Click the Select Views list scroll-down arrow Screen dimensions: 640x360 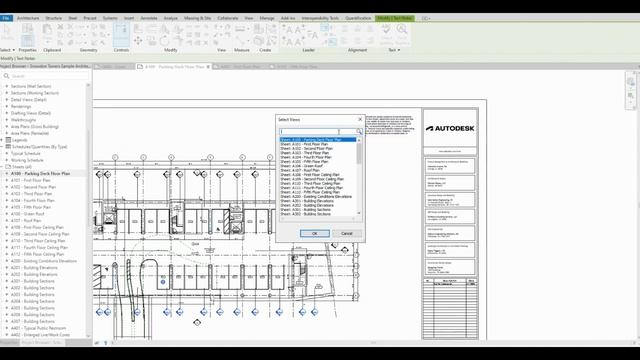click(359, 213)
